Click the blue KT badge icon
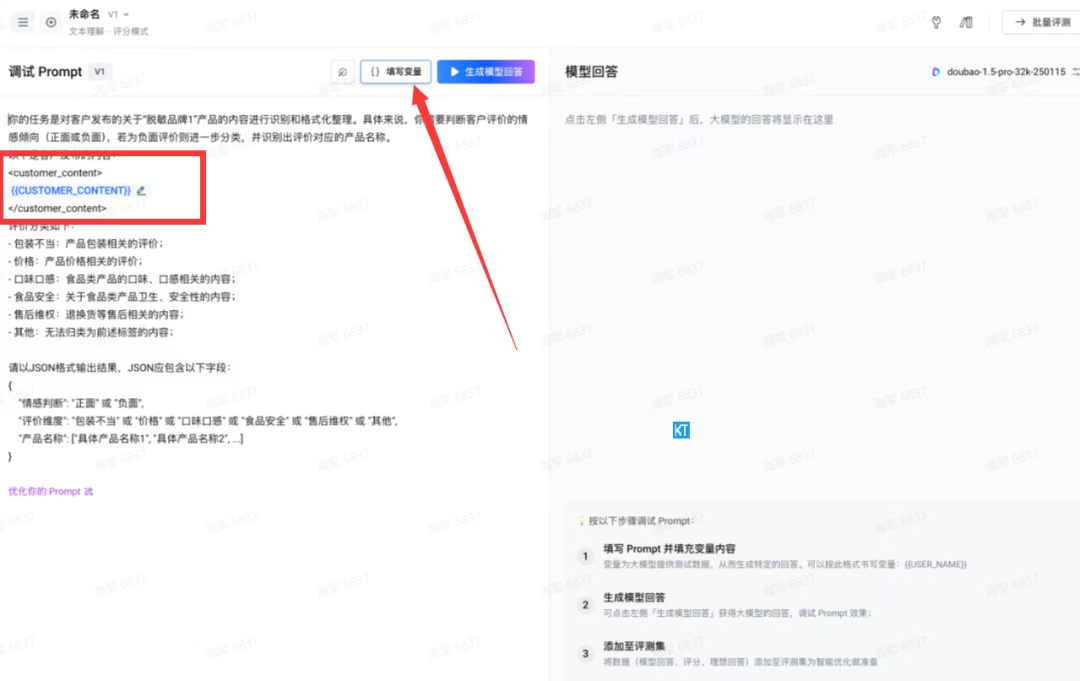Screen dimensions: 1080x681 [681, 430]
